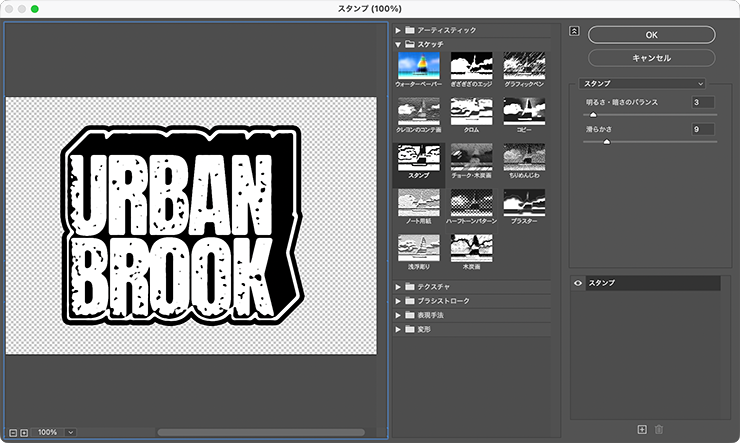
Task: Click the 滑らかさ slider handle
Action: pos(606,142)
